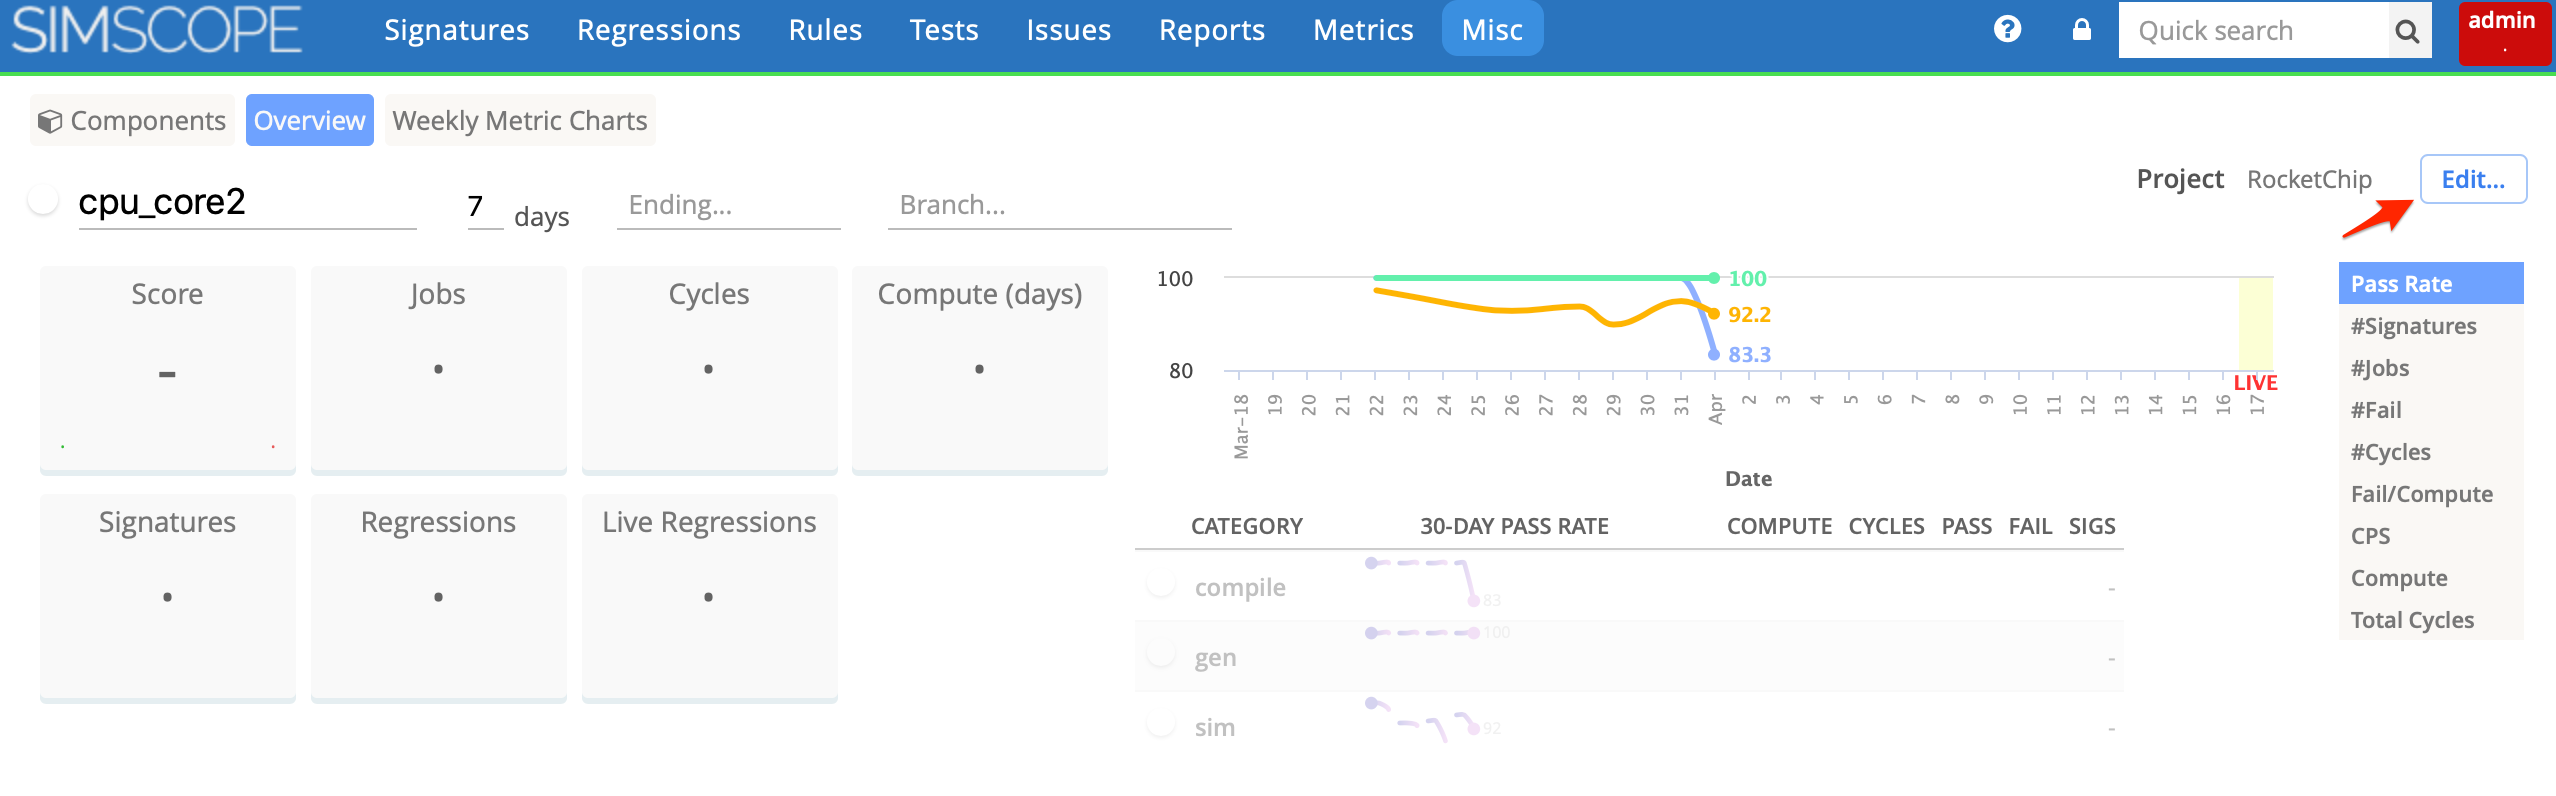Click the Cycles card
Viewport: 2556px width, 796px height.
pyautogui.click(x=709, y=370)
